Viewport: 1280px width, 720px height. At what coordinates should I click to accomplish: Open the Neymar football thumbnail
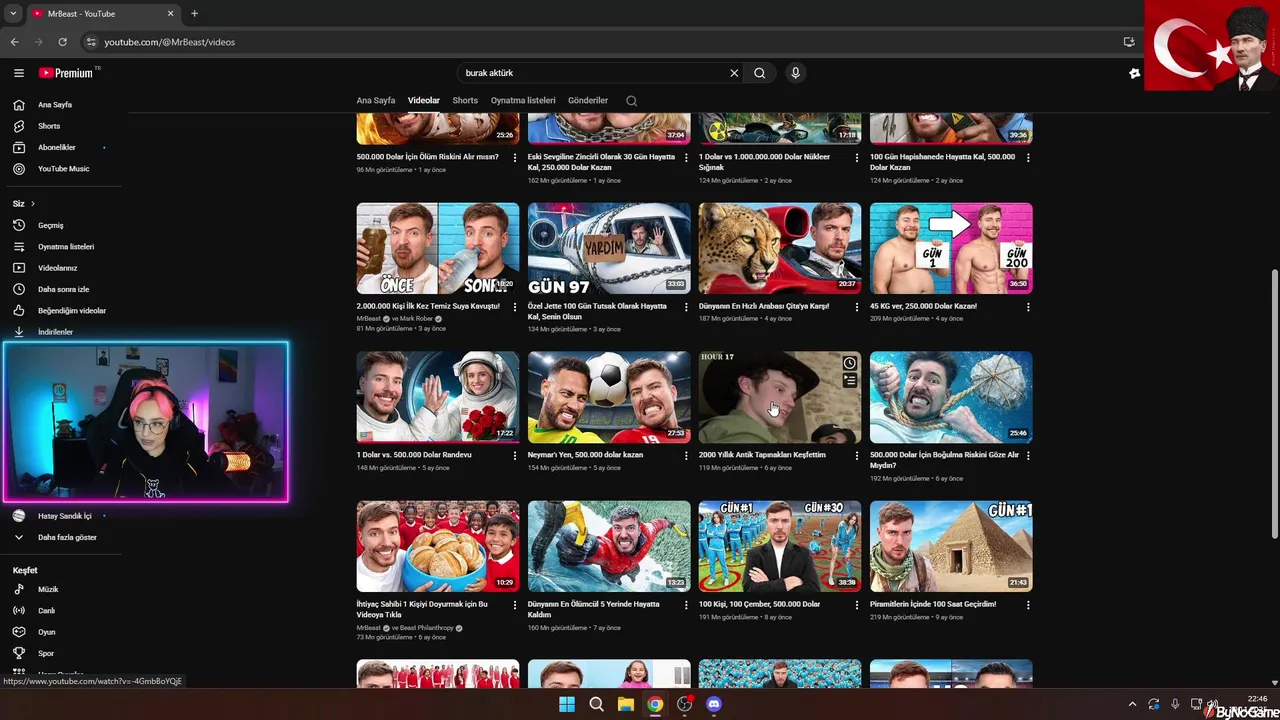(x=609, y=397)
